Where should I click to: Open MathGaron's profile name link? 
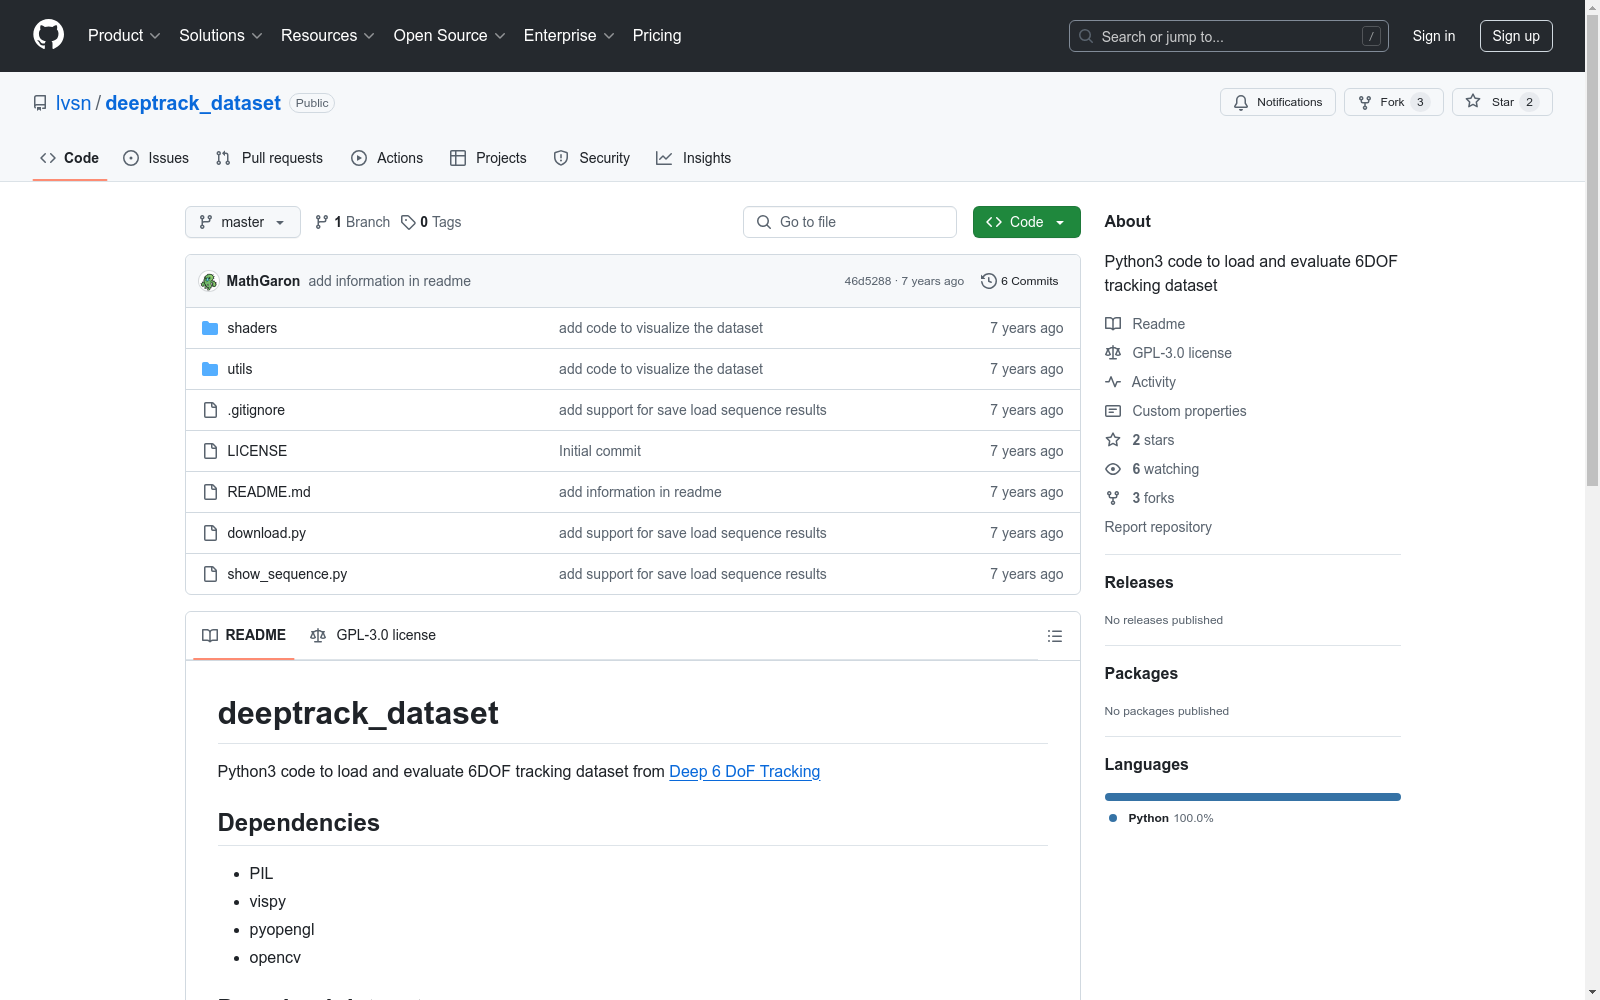pyautogui.click(x=263, y=281)
